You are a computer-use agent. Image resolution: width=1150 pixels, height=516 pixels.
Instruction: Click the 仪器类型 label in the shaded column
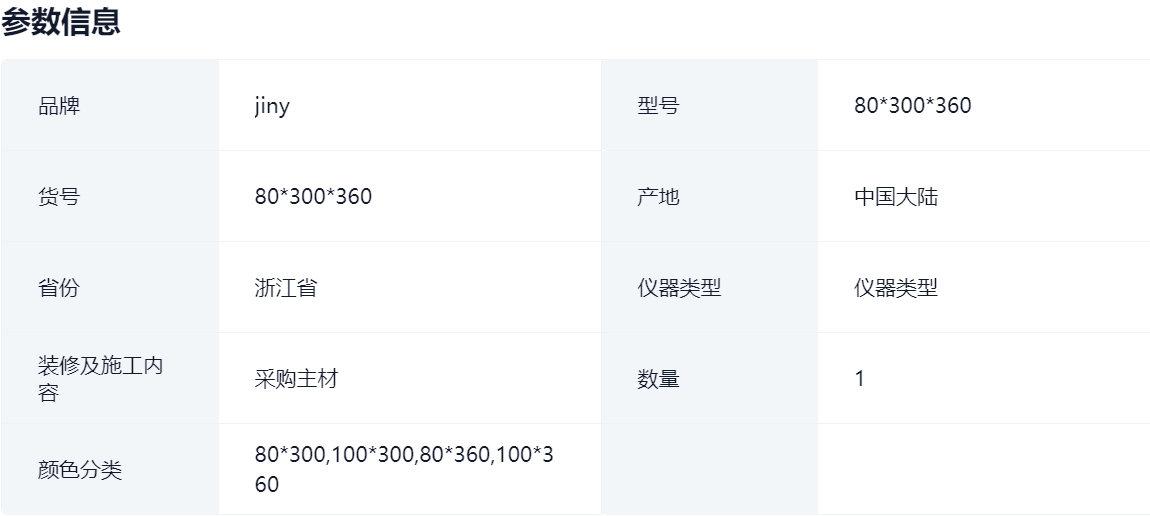679,288
